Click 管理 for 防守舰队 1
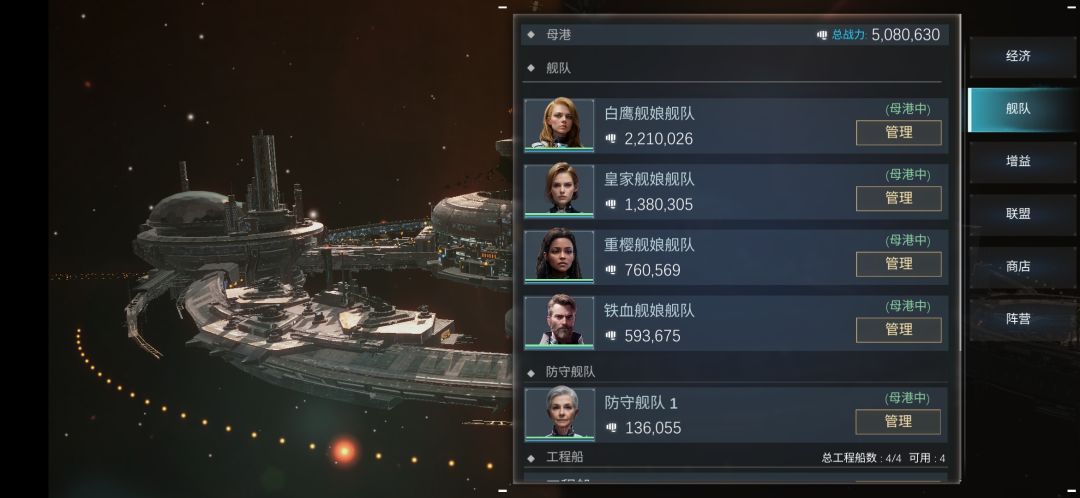Image resolution: width=1080 pixels, height=498 pixels. [898, 422]
